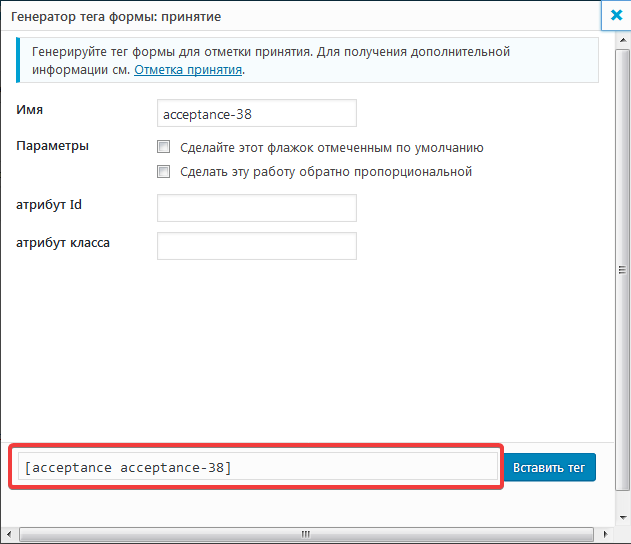Close the form tag generator dialog
This screenshot has width=631, height=544.
click(x=616, y=16)
